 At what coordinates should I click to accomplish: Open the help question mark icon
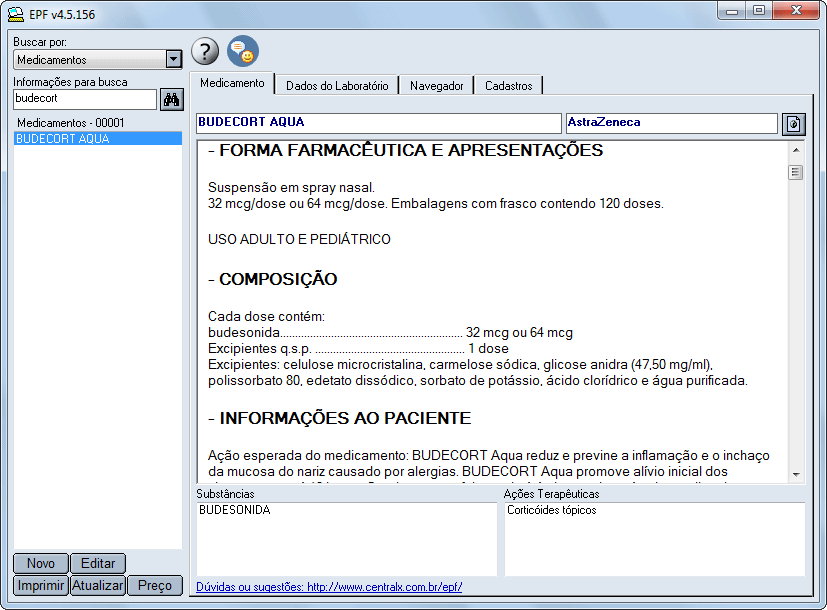pyautogui.click(x=205, y=51)
